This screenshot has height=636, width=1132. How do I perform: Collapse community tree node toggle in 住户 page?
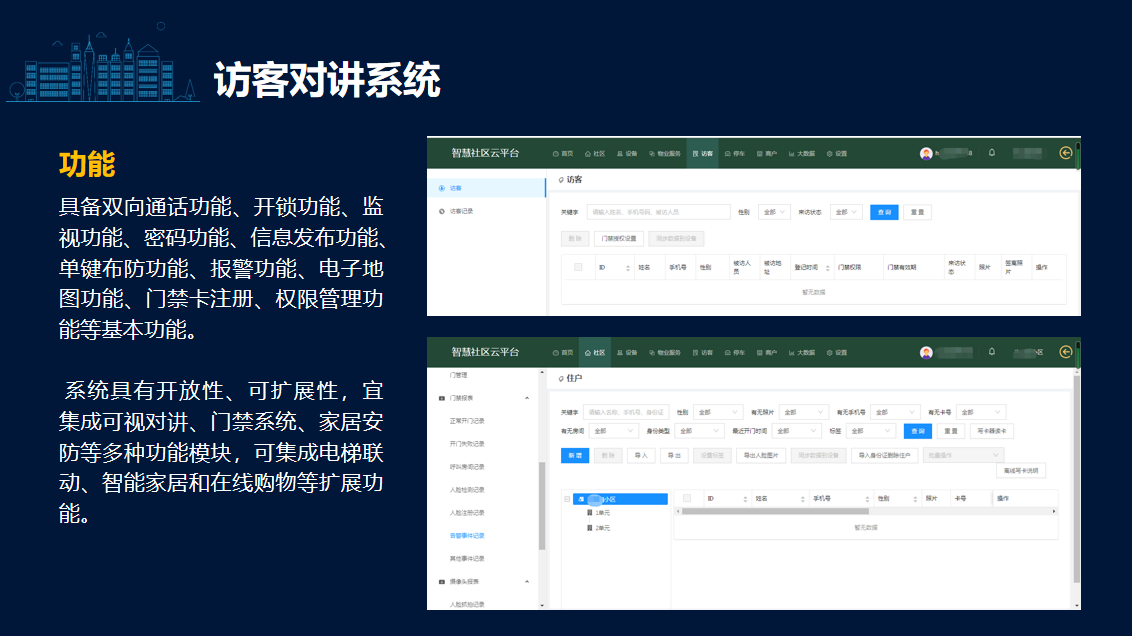point(567,499)
